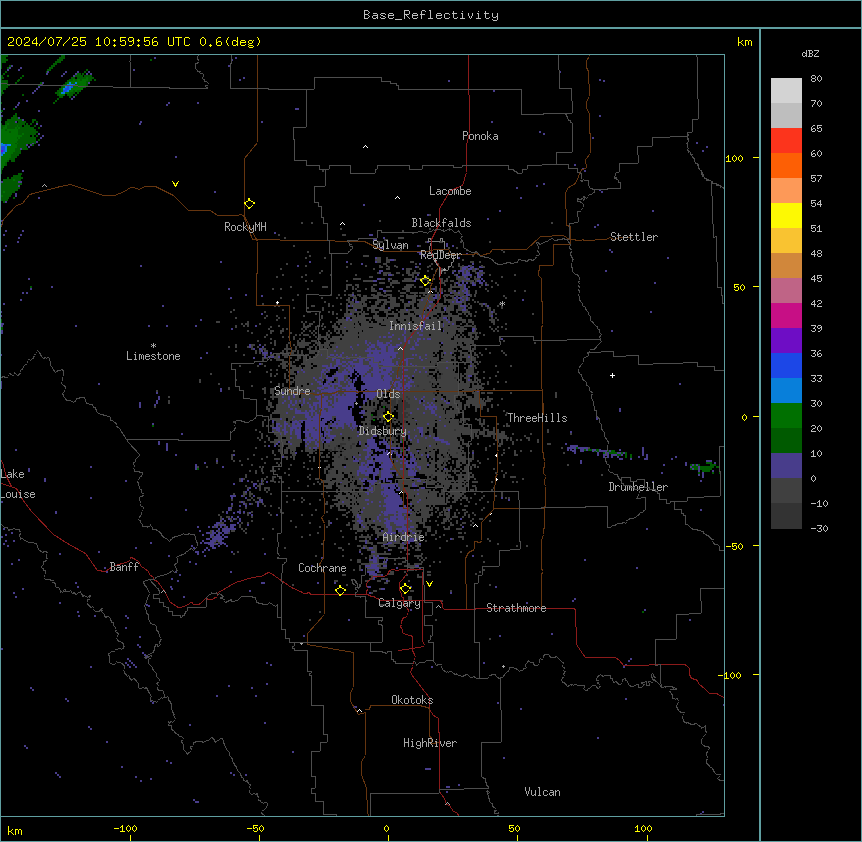Pick the red 60-65 dBZ legend swatch
The width and height of the screenshot is (862, 842).
[x=786, y=141]
